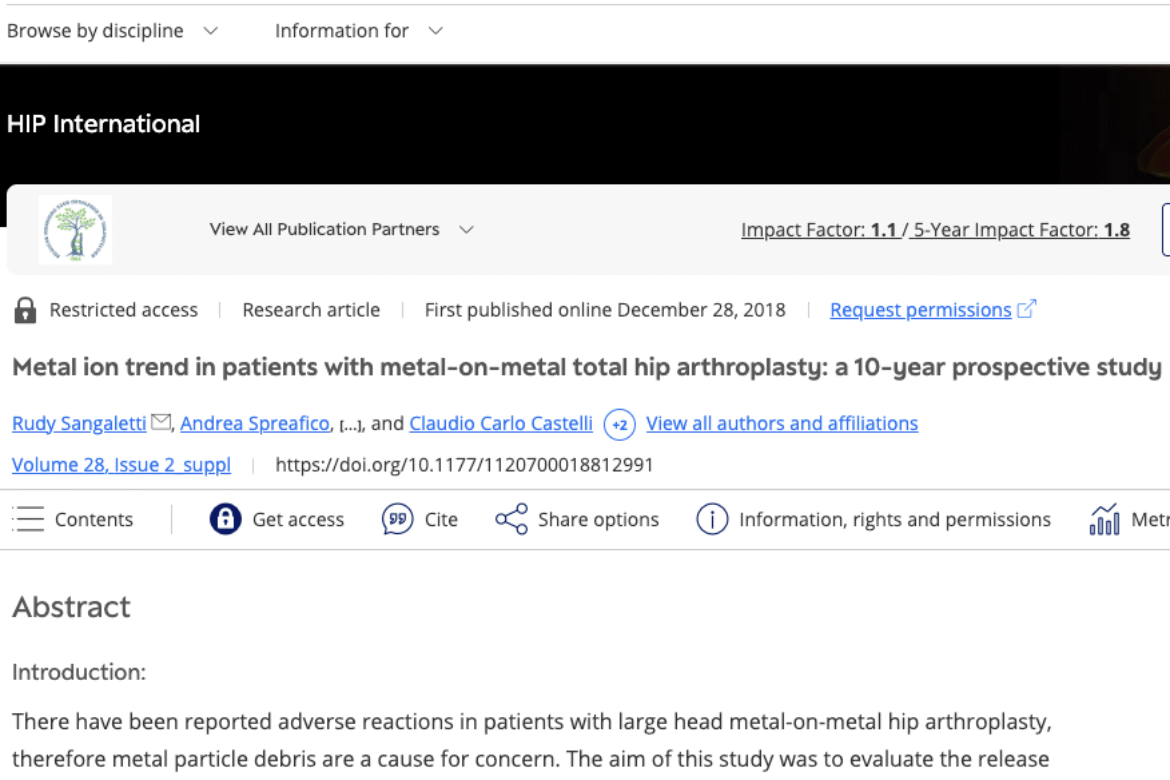Click the Information circle icon
1170x780 pixels.
click(711, 519)
